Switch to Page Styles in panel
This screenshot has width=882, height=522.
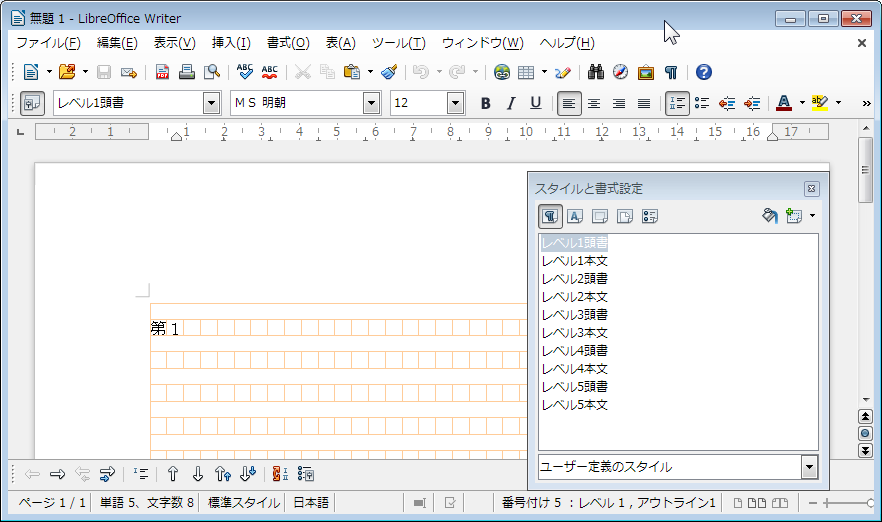(625, 216)
